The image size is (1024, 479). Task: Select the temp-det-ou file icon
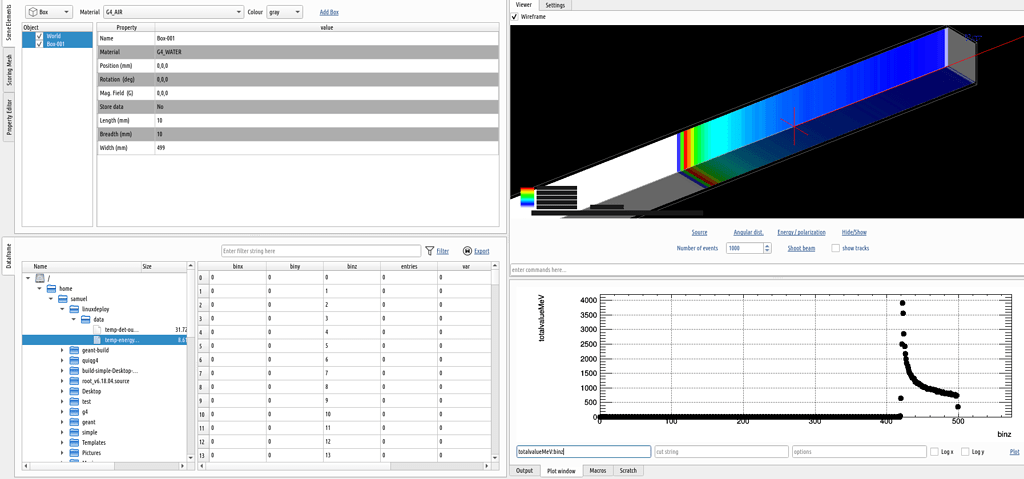[x=97, y=329]
